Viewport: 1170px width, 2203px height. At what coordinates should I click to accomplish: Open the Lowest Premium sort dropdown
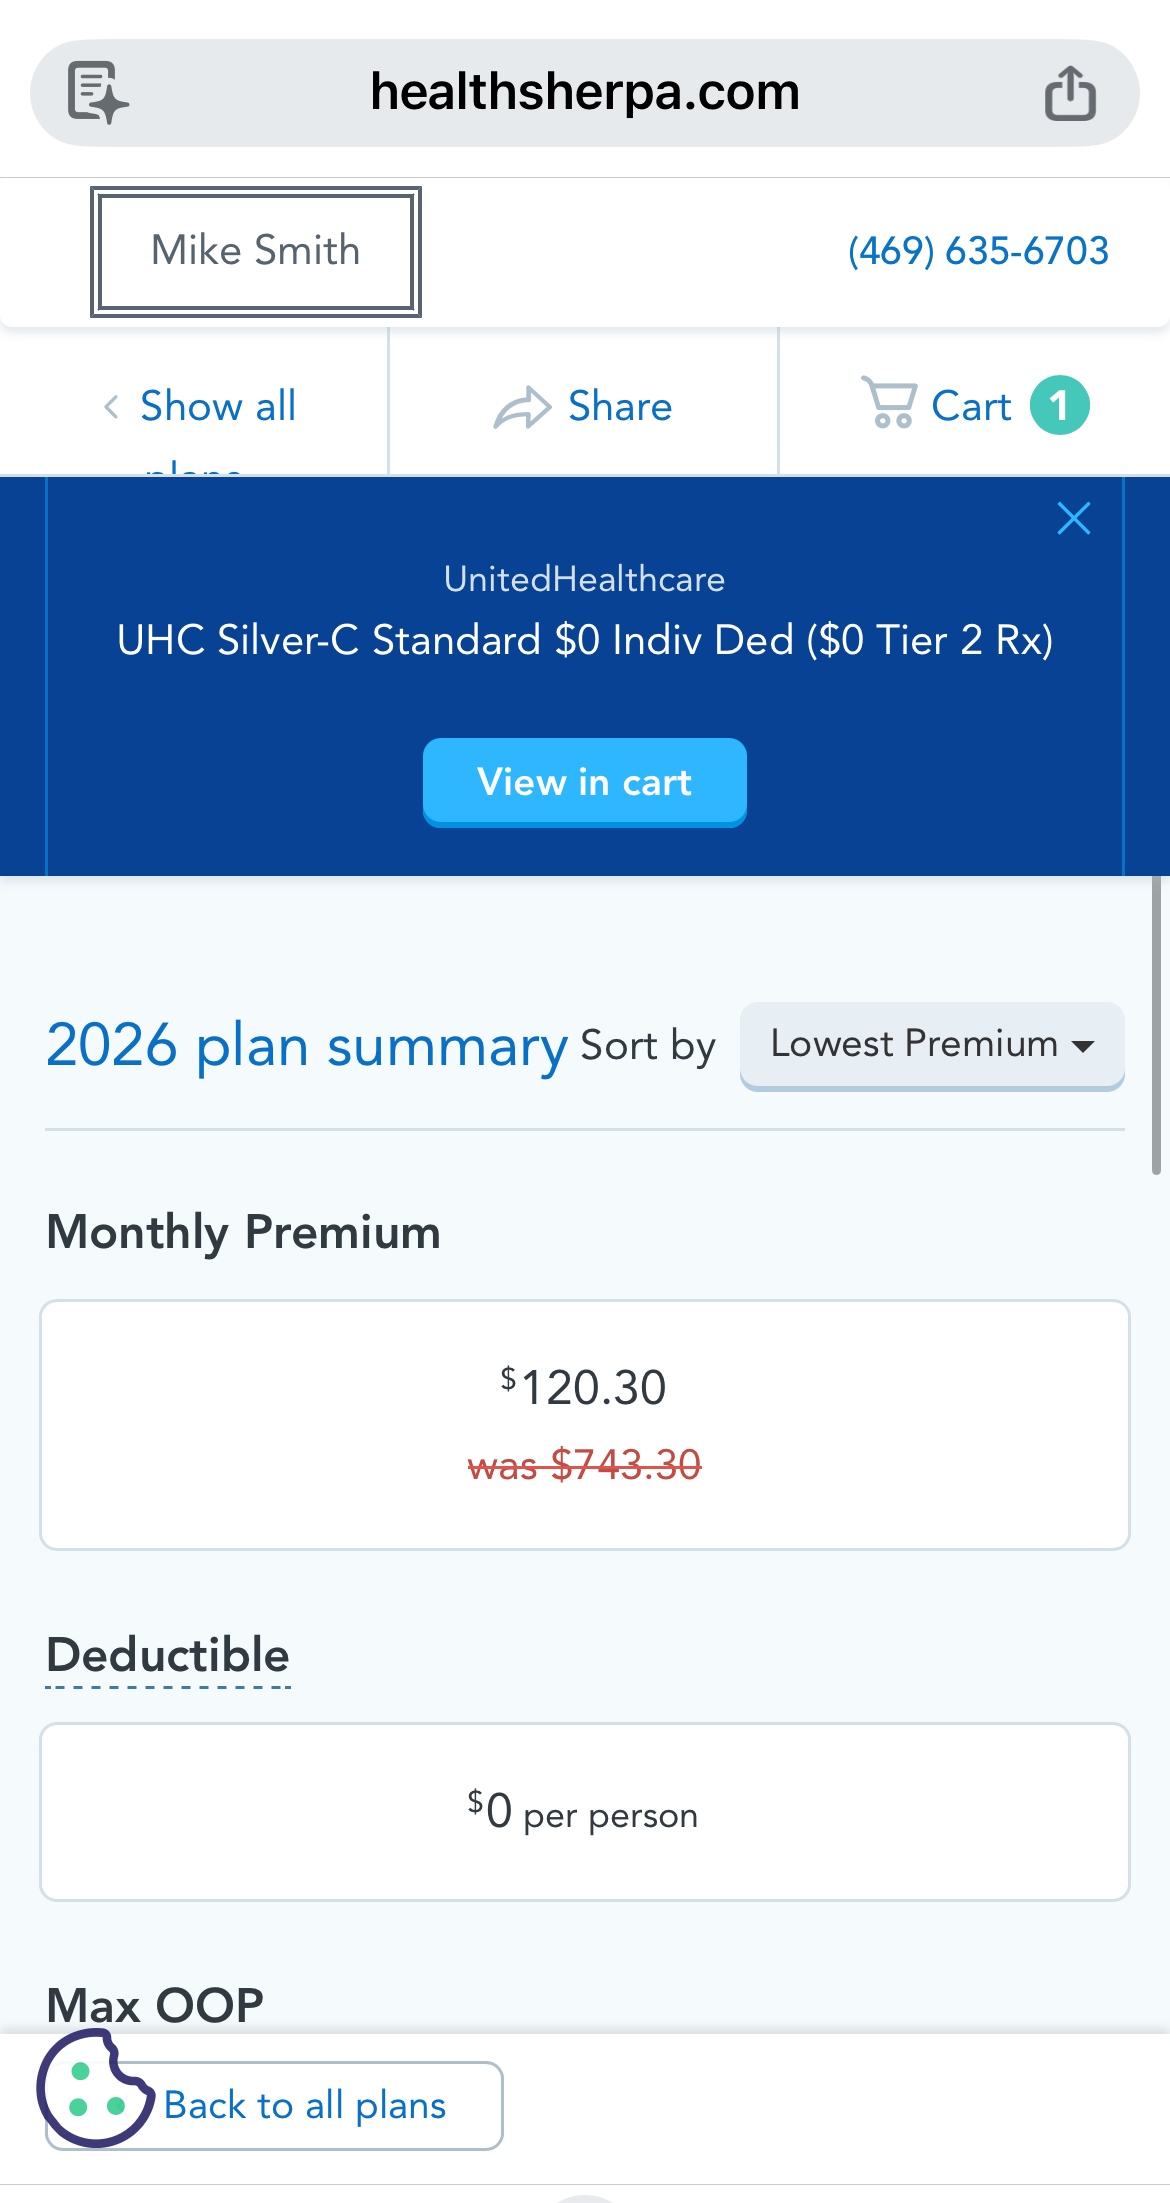tap(931, 1045)
